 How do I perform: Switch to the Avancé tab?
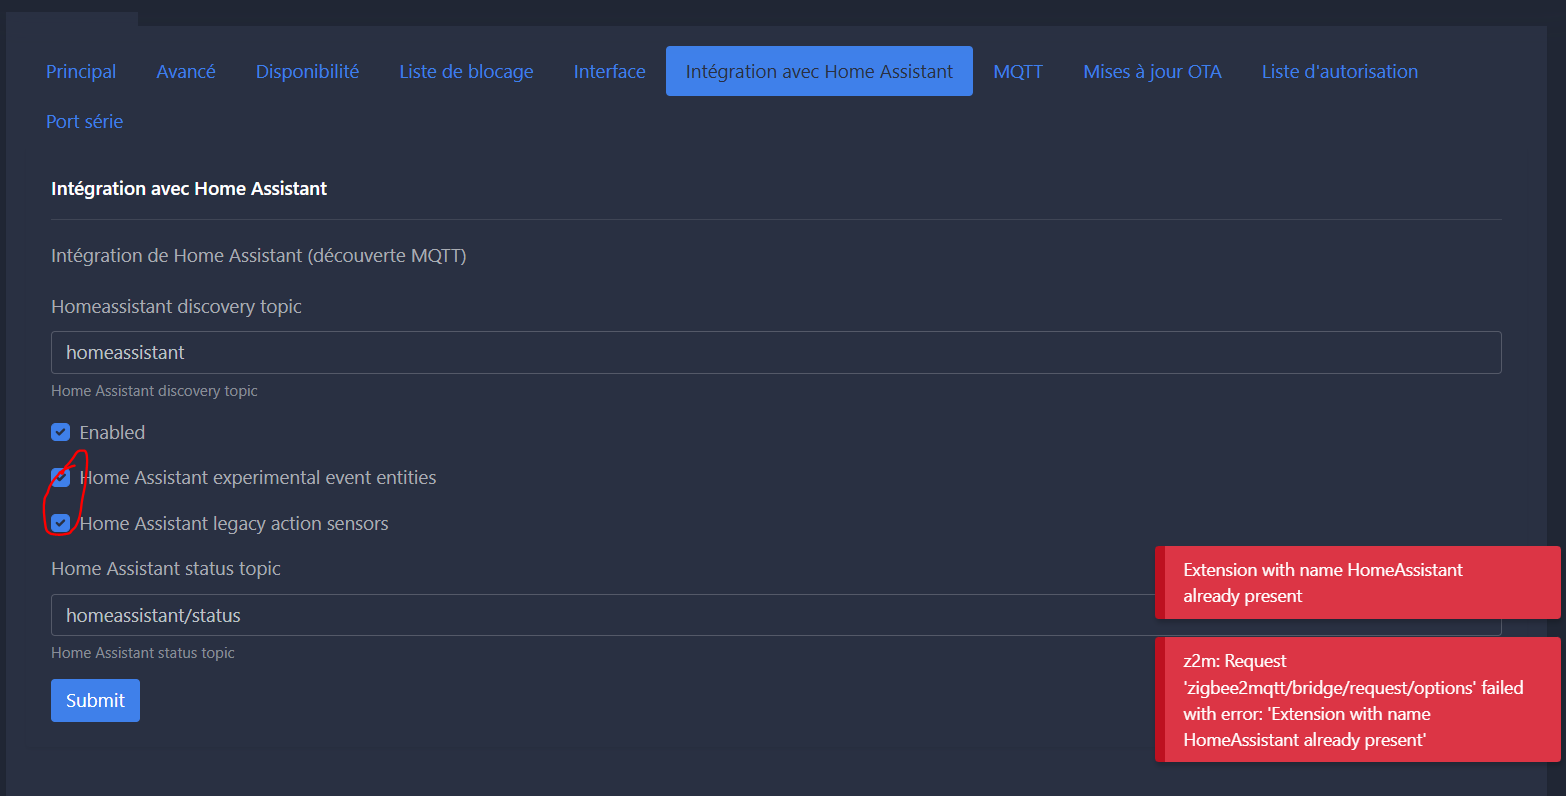click(186, 71)
